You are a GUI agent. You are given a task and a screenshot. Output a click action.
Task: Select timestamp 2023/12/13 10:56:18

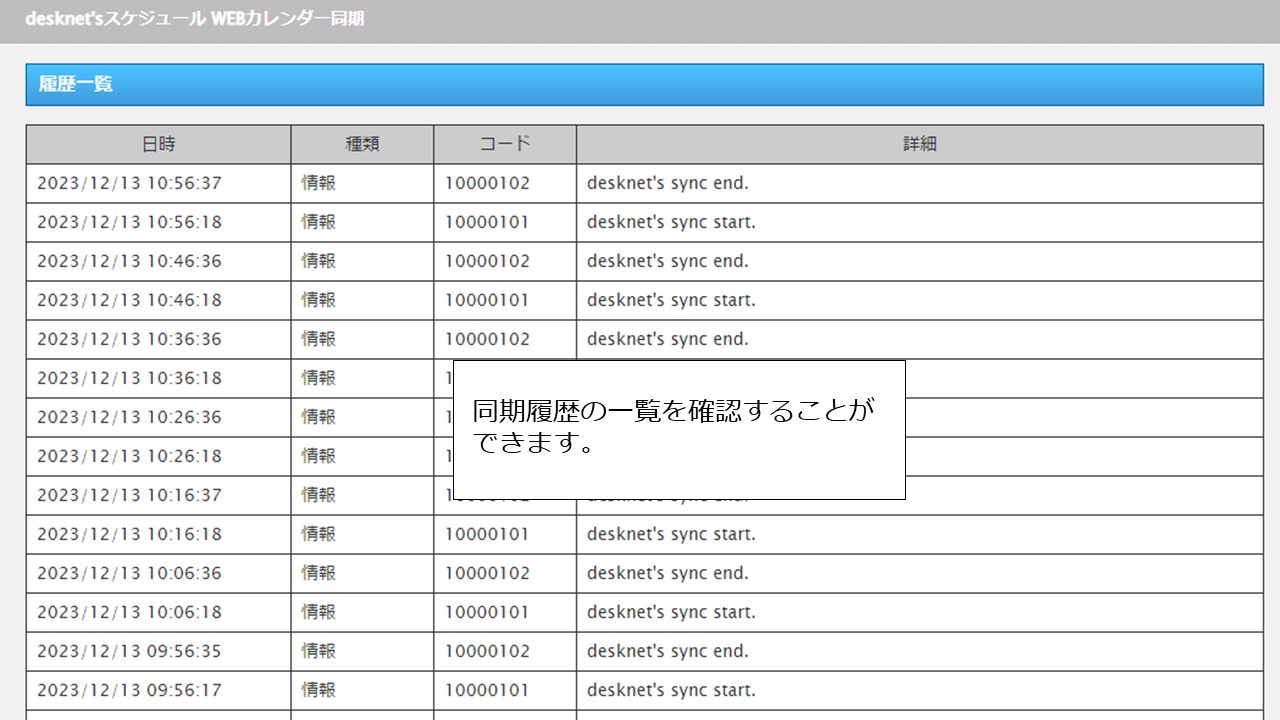(x=129, y=222)
